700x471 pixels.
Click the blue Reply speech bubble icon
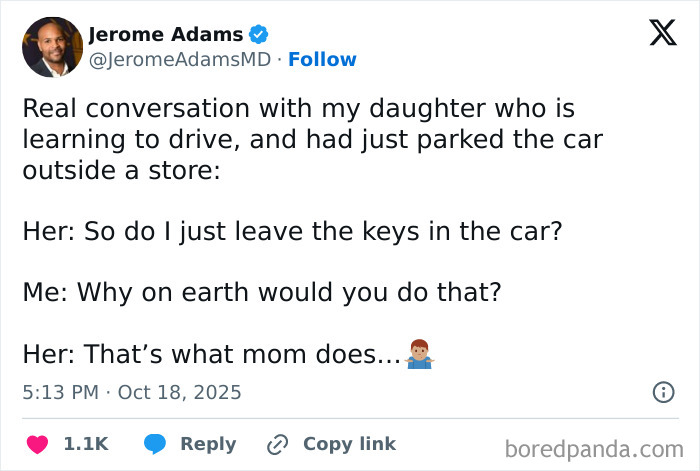(155, 444)
